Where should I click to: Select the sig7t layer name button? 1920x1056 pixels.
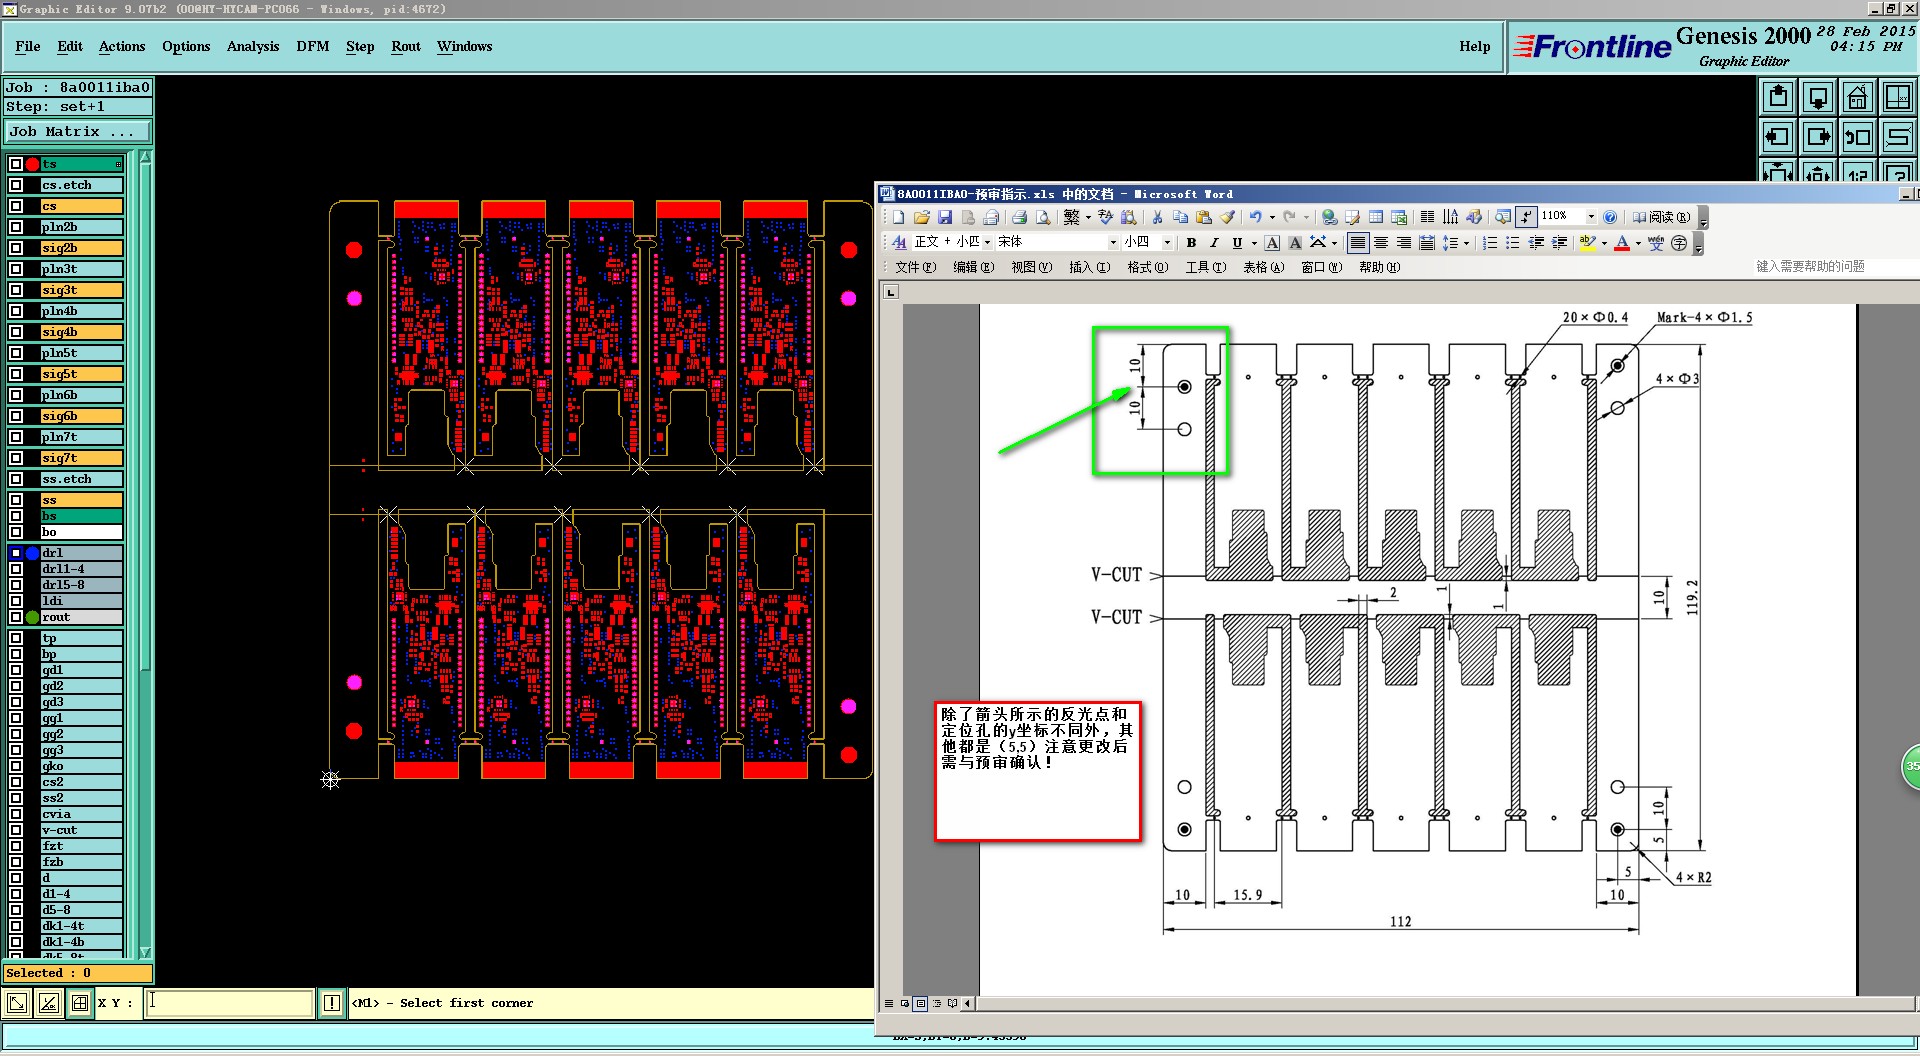tap(81, 458)
